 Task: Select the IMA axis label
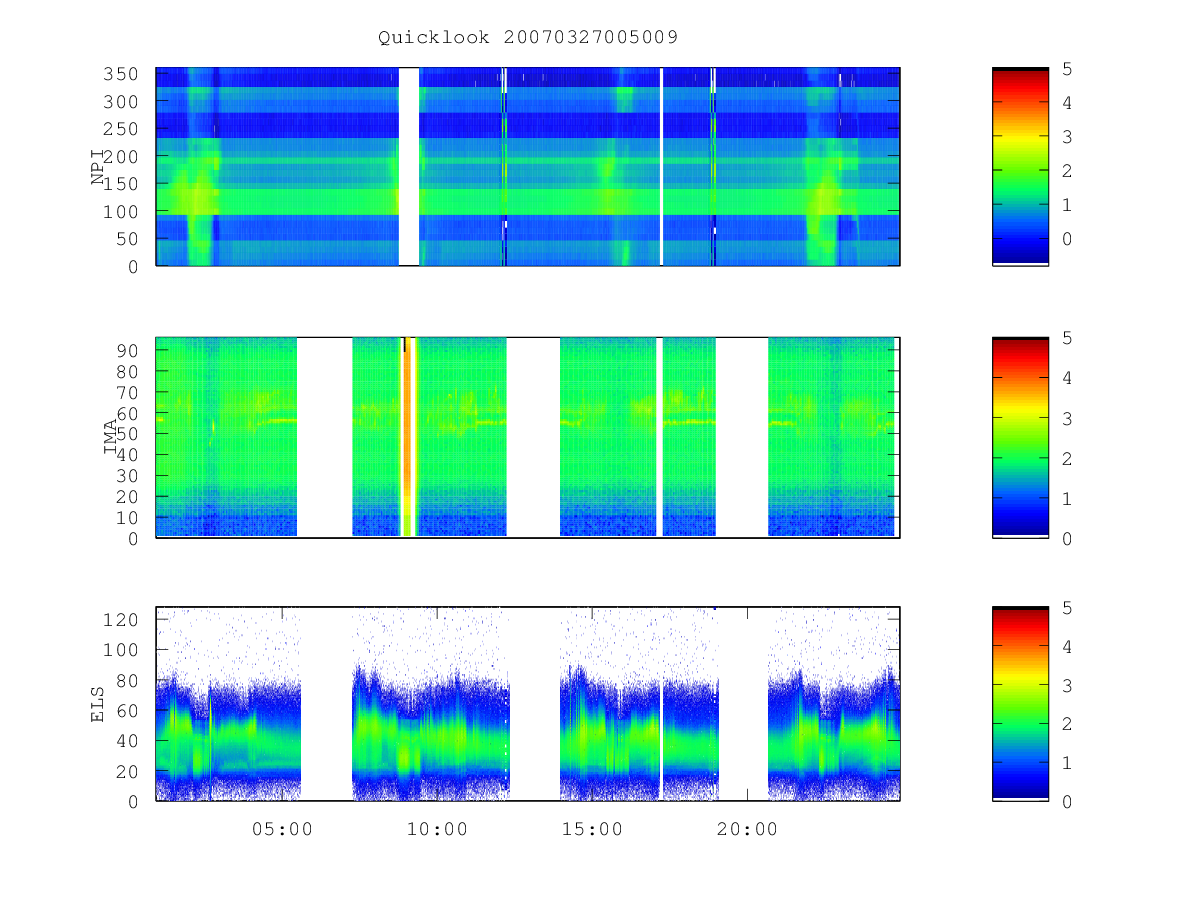pos(111,438)
